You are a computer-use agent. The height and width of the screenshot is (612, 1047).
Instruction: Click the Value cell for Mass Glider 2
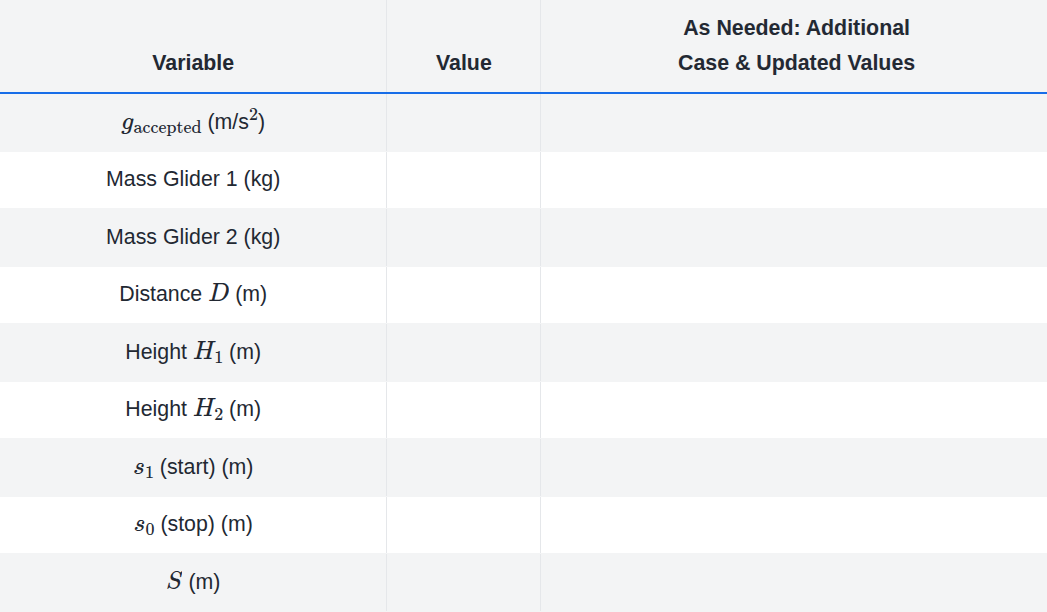point(463,237)
